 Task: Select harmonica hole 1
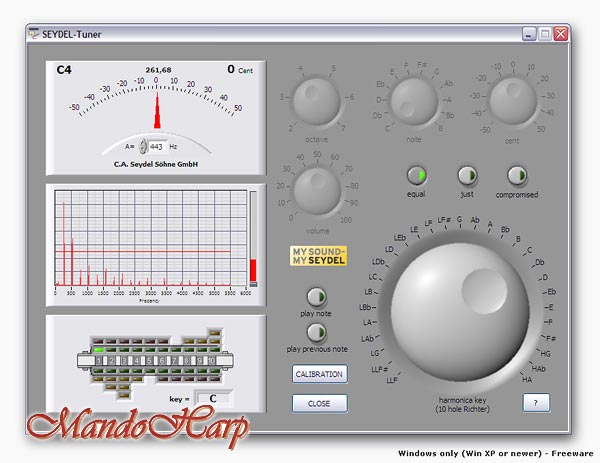pyautogui.click(x=99, y=360)
